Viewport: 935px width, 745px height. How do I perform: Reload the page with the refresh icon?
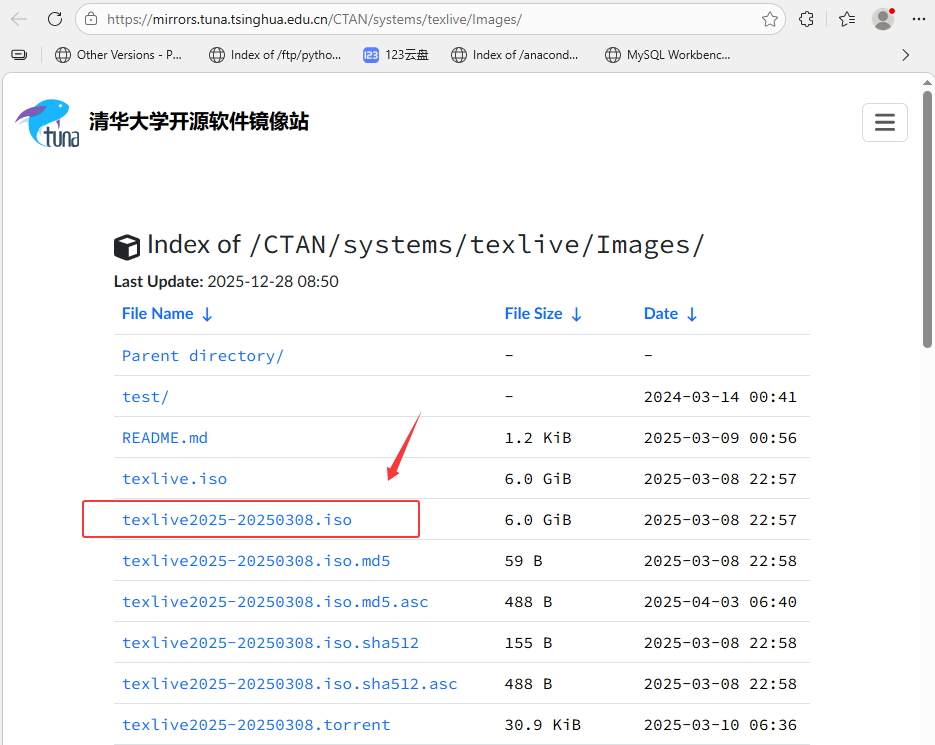55,19
